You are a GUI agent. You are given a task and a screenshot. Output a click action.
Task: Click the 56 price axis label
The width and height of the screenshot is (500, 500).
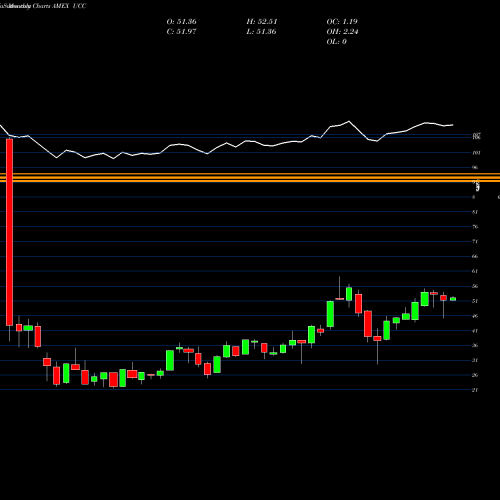coord(475,286)
